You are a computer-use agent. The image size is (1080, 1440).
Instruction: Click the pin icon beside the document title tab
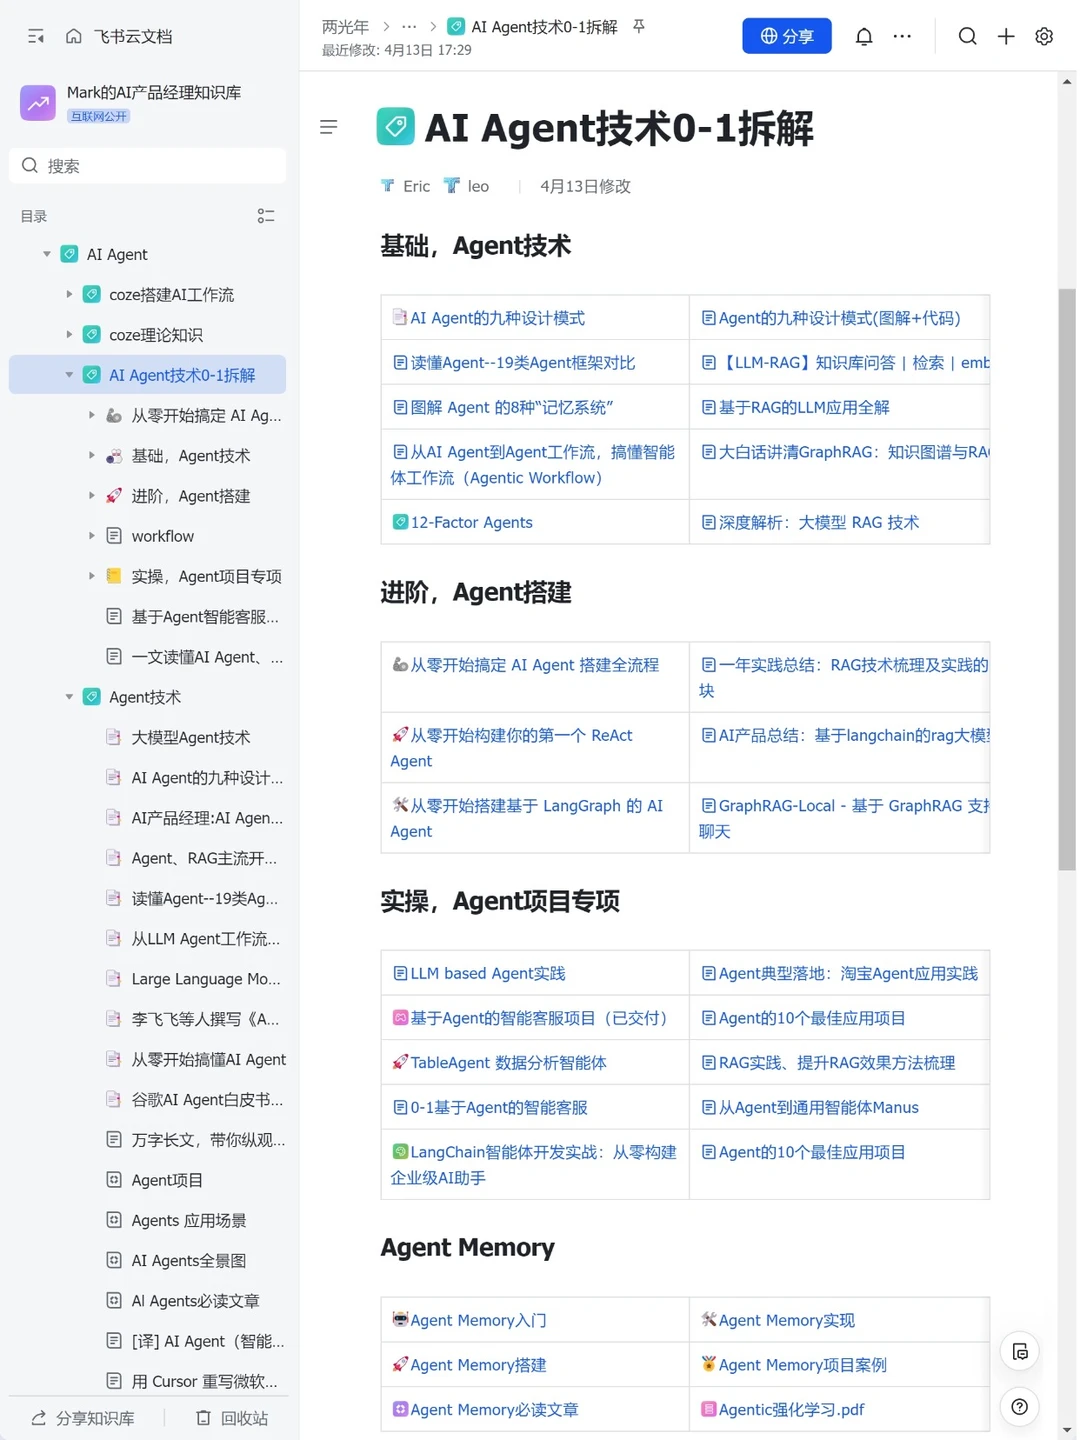coord(639,26)
